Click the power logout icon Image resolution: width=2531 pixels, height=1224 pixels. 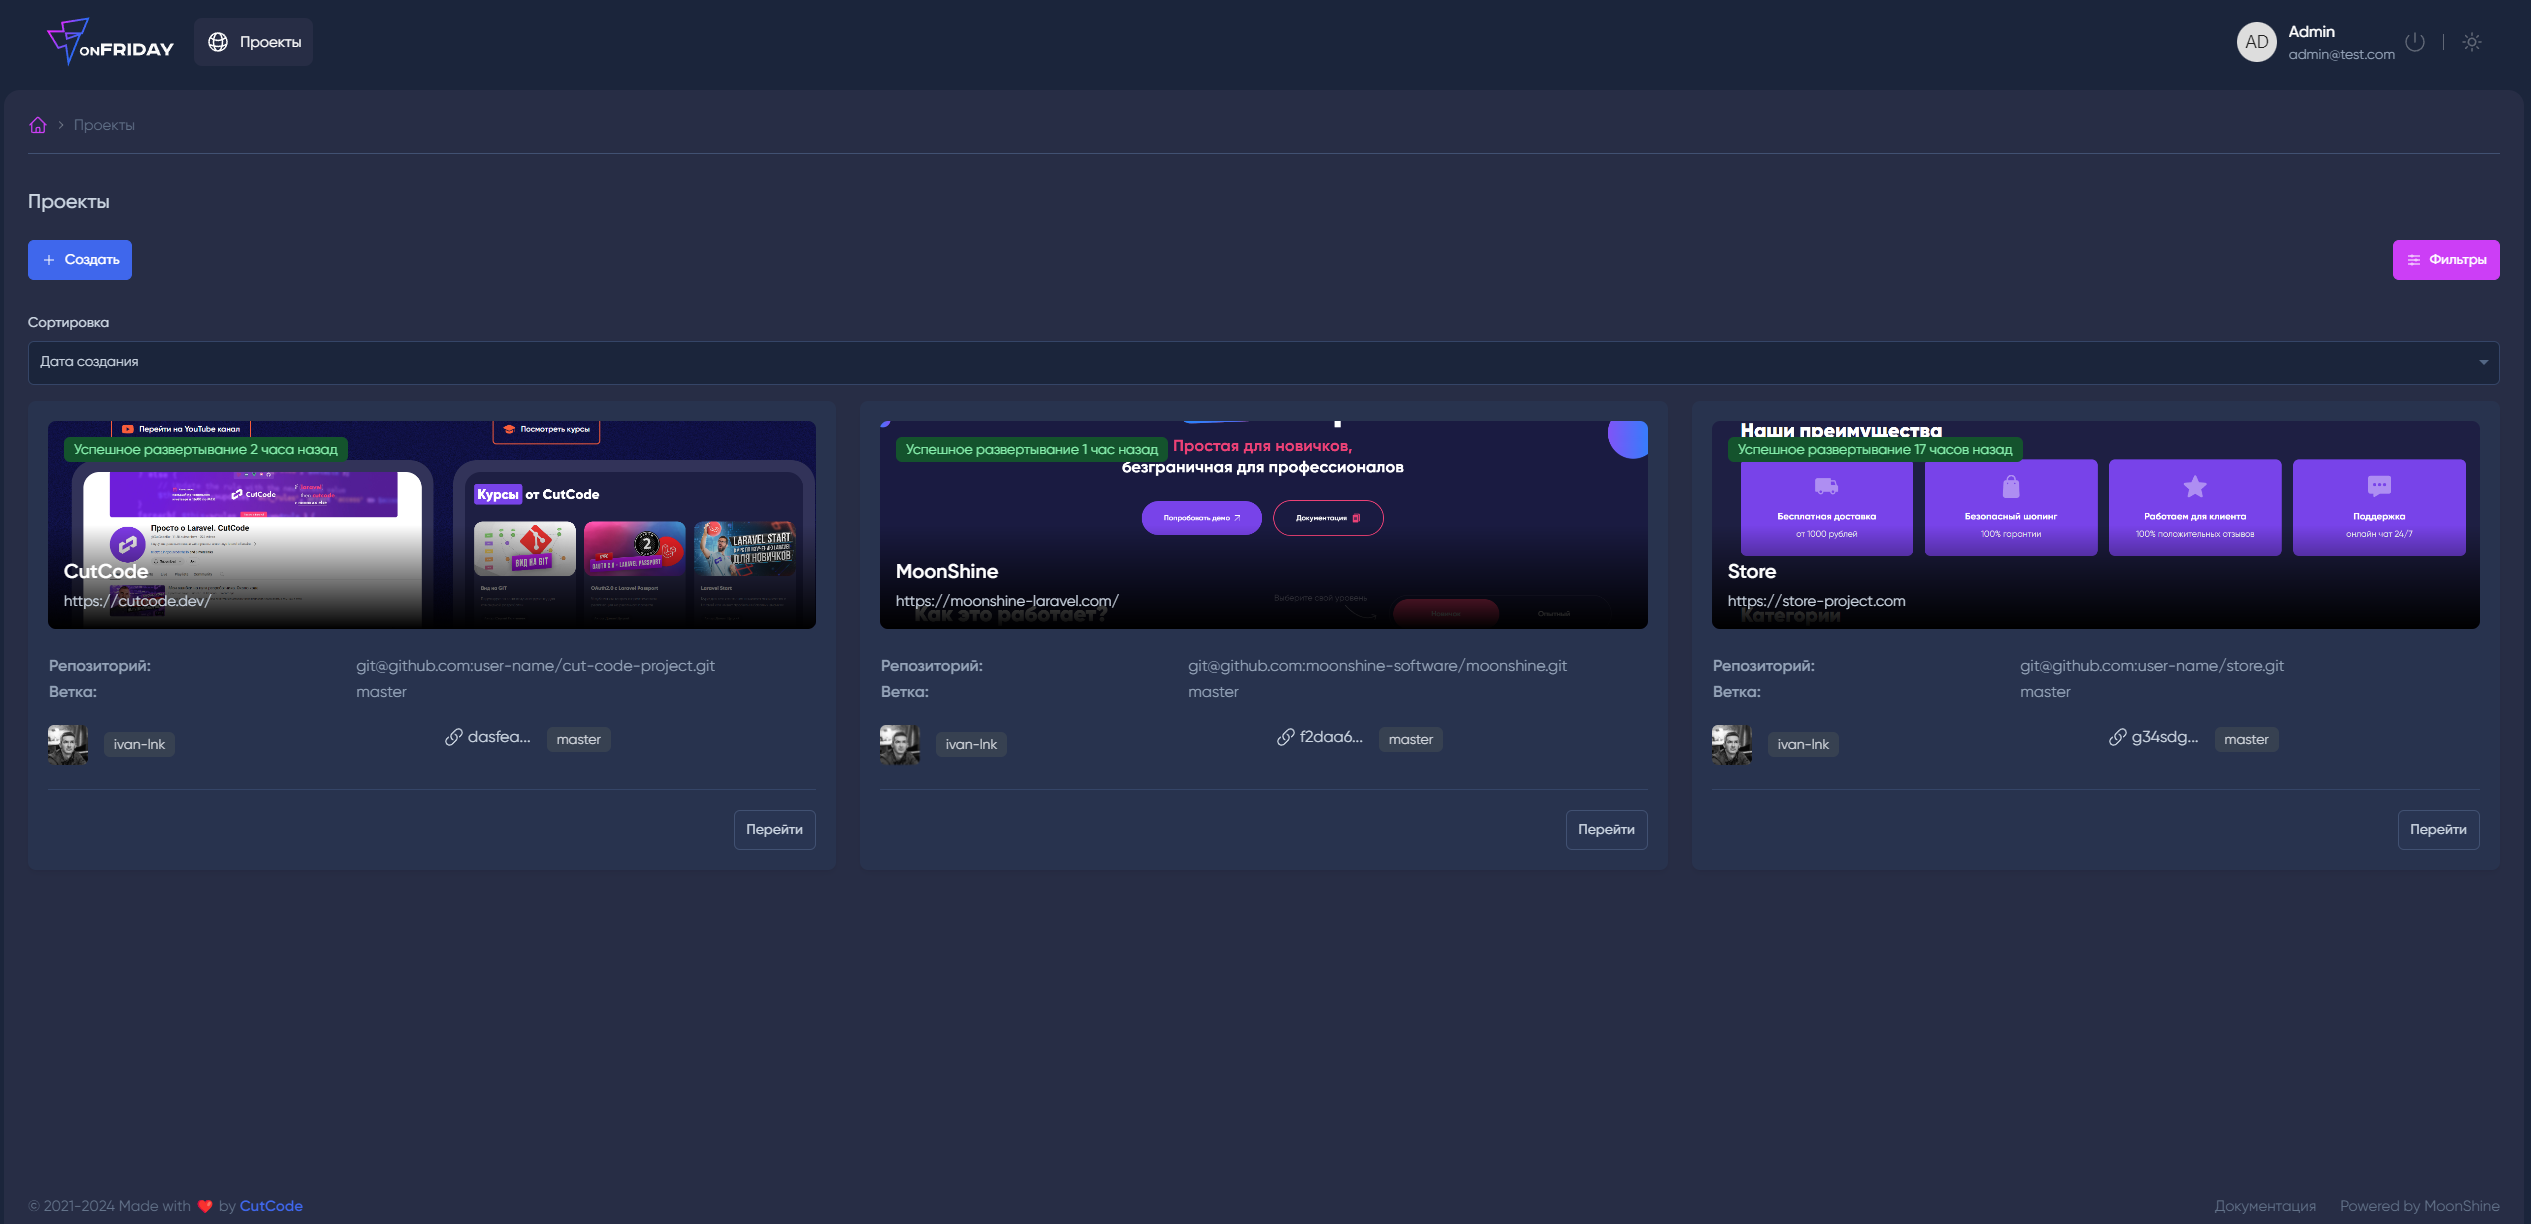(x=2415, y=42)
